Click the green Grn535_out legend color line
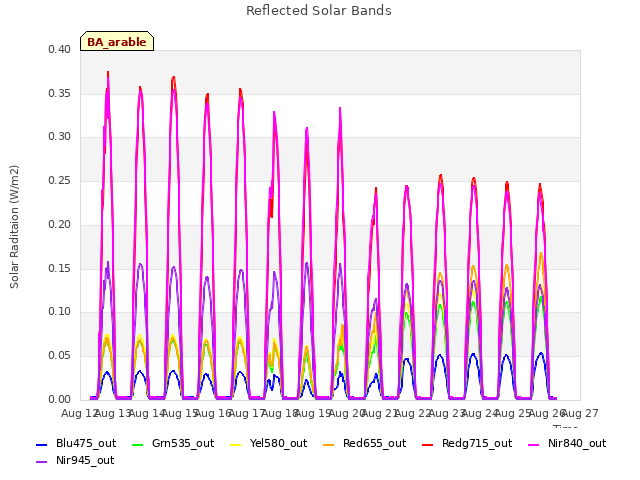Screen dimensions: 640x480 (138, 444)
